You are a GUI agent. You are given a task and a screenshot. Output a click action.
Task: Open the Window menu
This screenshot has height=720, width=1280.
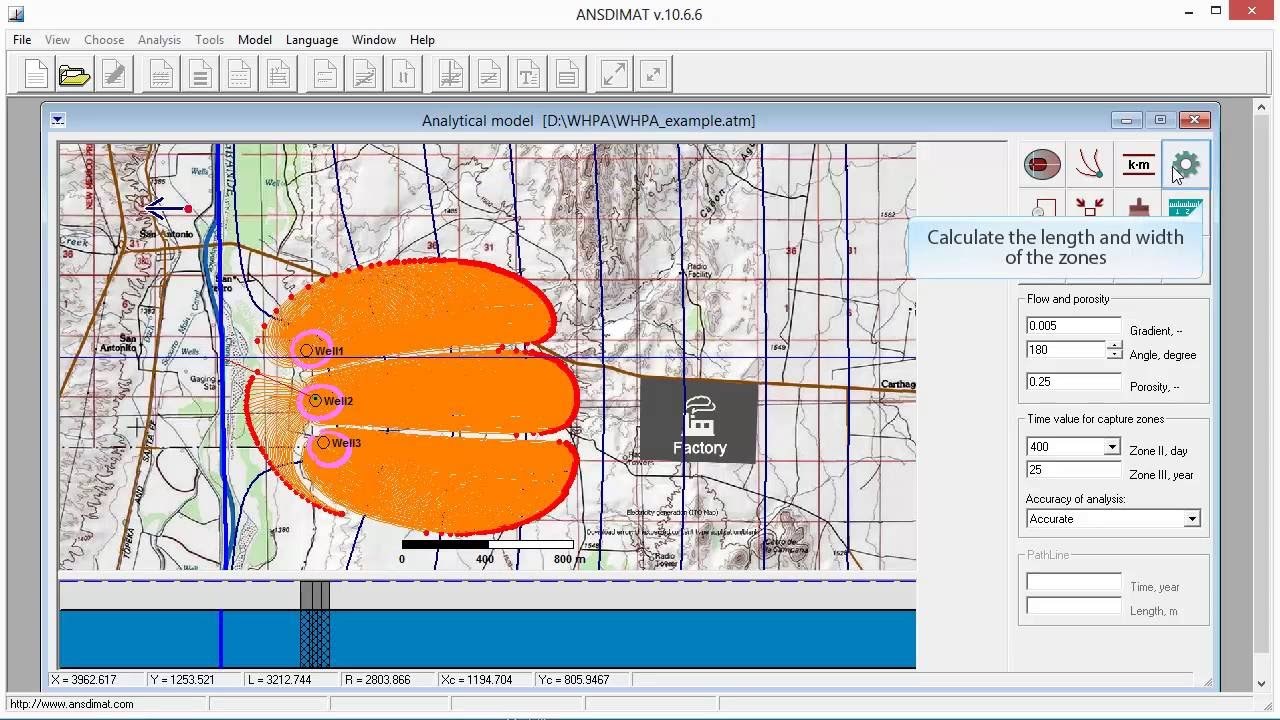click(374, 40)
